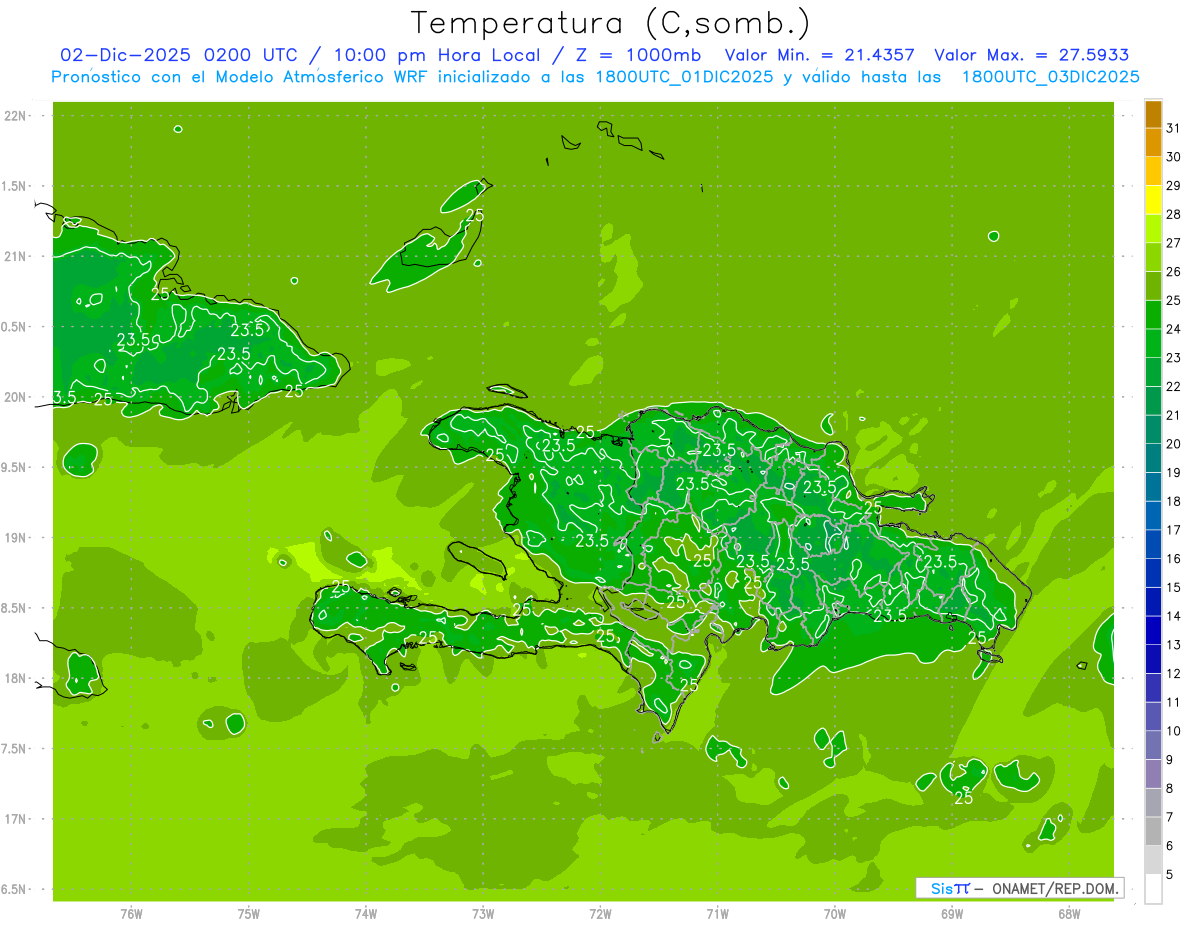Click the "76W" longitude axis label
Image resolution: width=1200 pixels, height=927 pixels.
point(131,914)
